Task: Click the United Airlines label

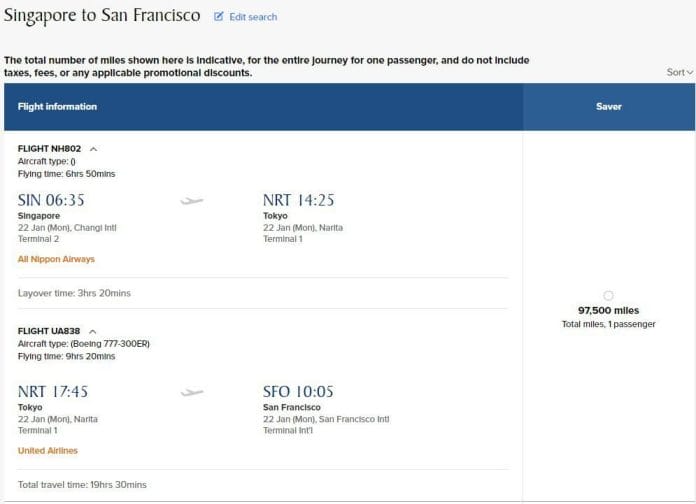Action: point(47,450)
